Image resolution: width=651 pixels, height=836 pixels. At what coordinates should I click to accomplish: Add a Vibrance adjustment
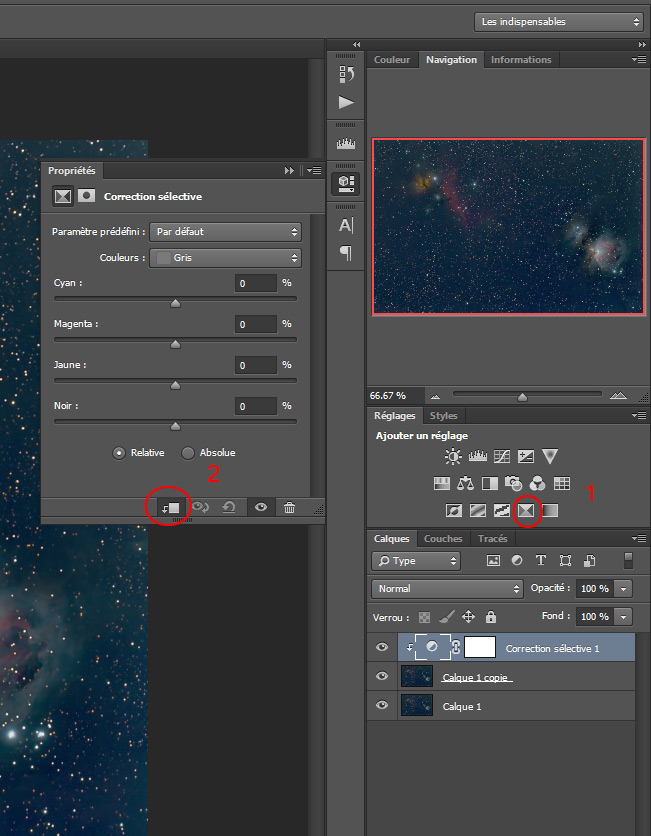tap(550, 456)
